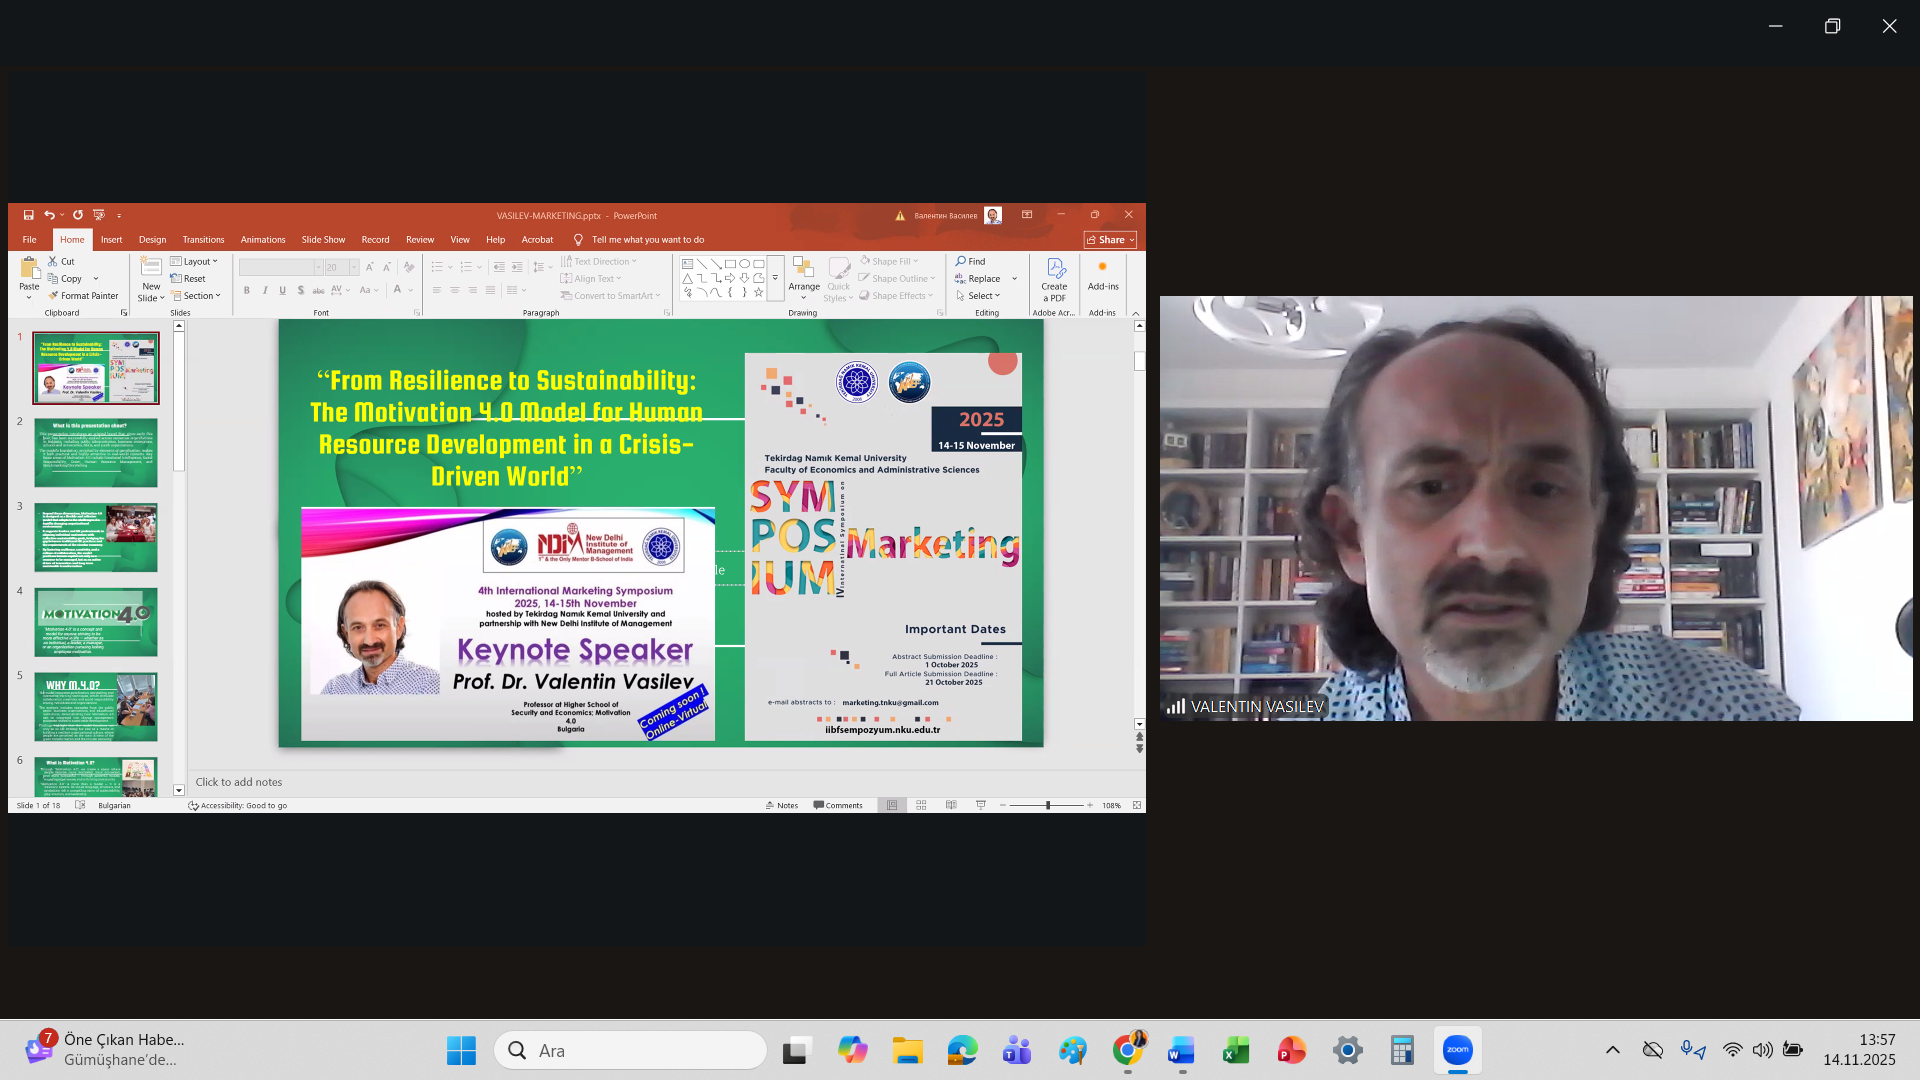
Task: Toggle Normal view button in status bar
Action: 892,805
